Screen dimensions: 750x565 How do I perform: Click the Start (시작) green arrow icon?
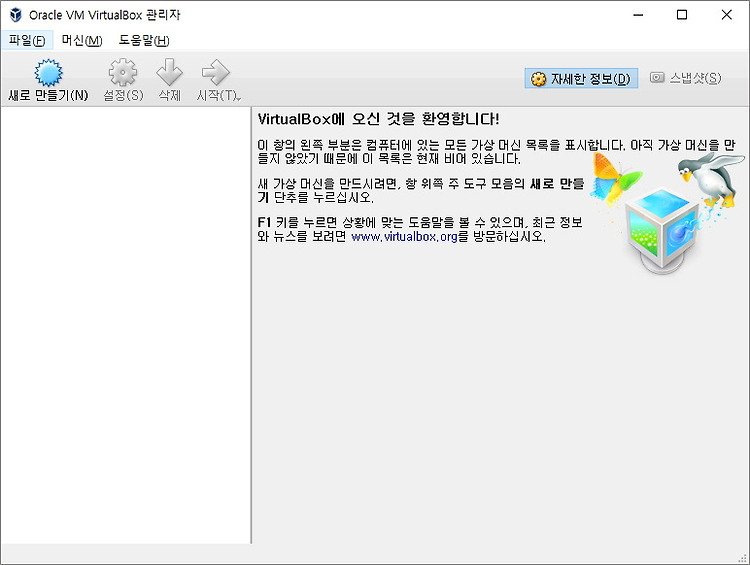216,72
